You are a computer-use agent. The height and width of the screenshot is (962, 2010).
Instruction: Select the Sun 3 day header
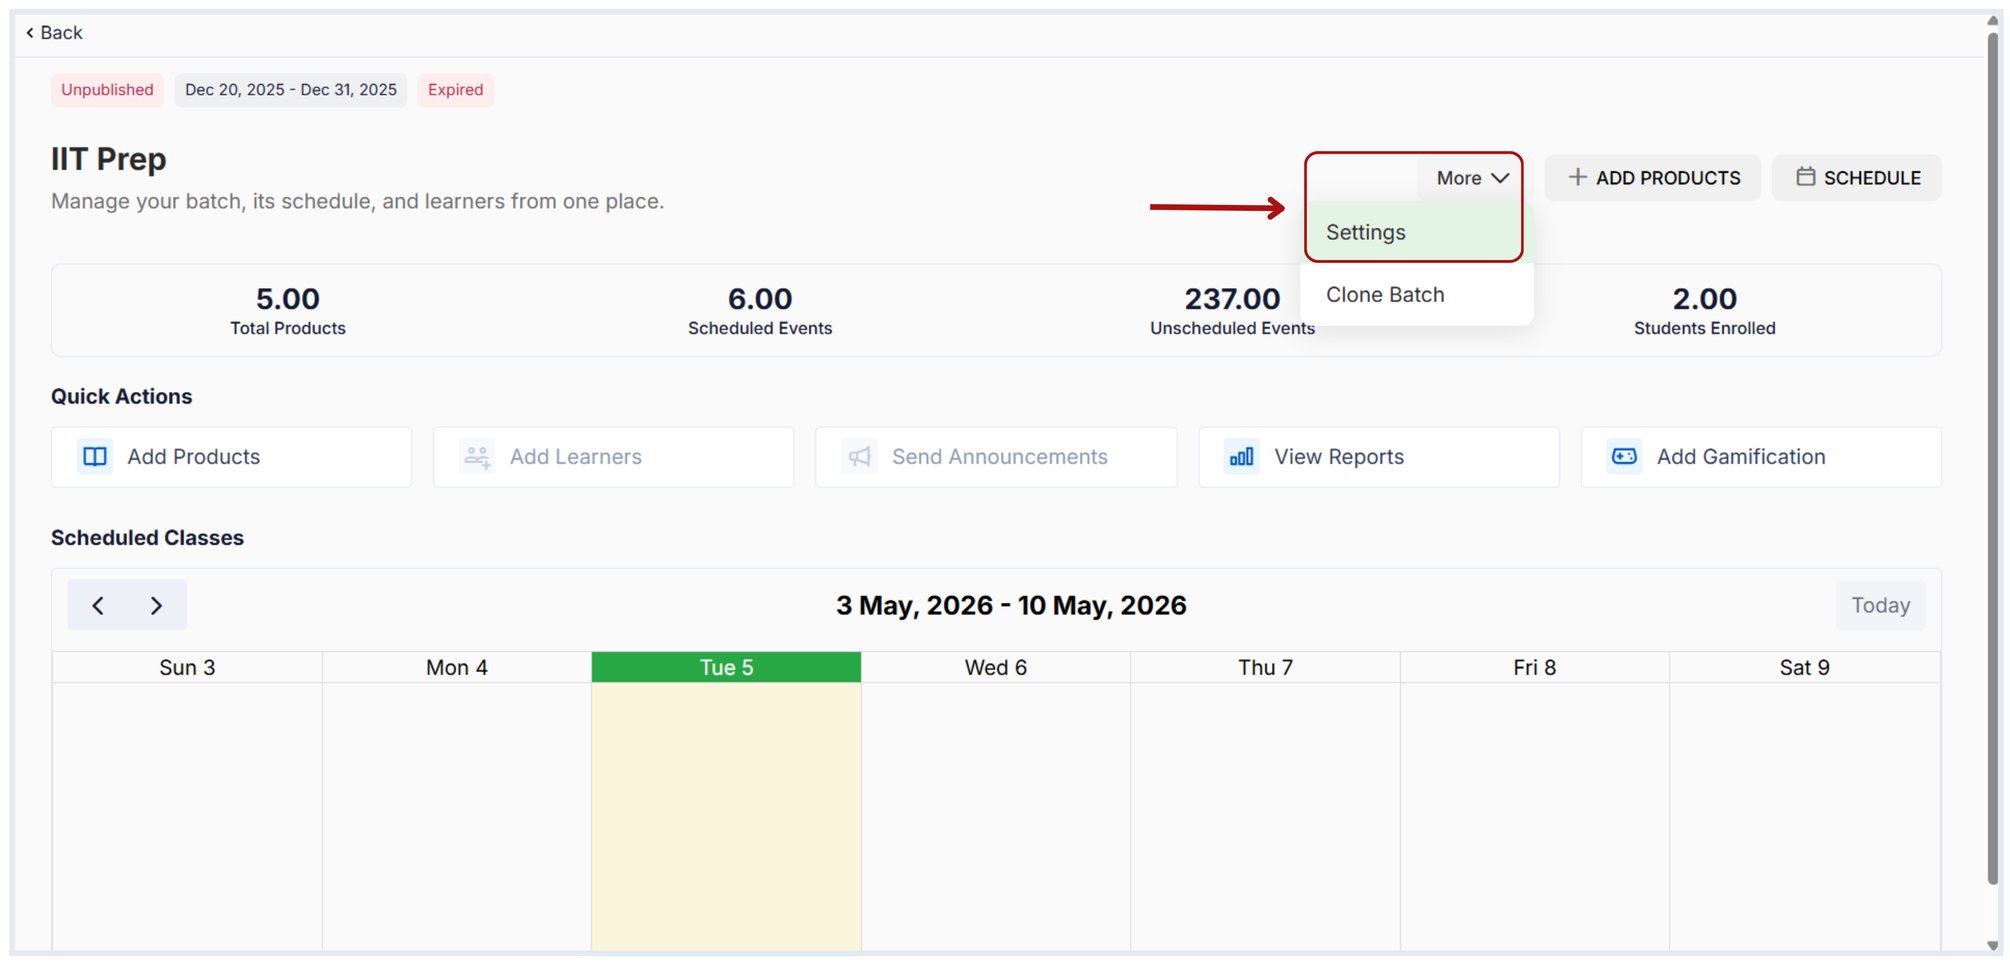point(187,667)
